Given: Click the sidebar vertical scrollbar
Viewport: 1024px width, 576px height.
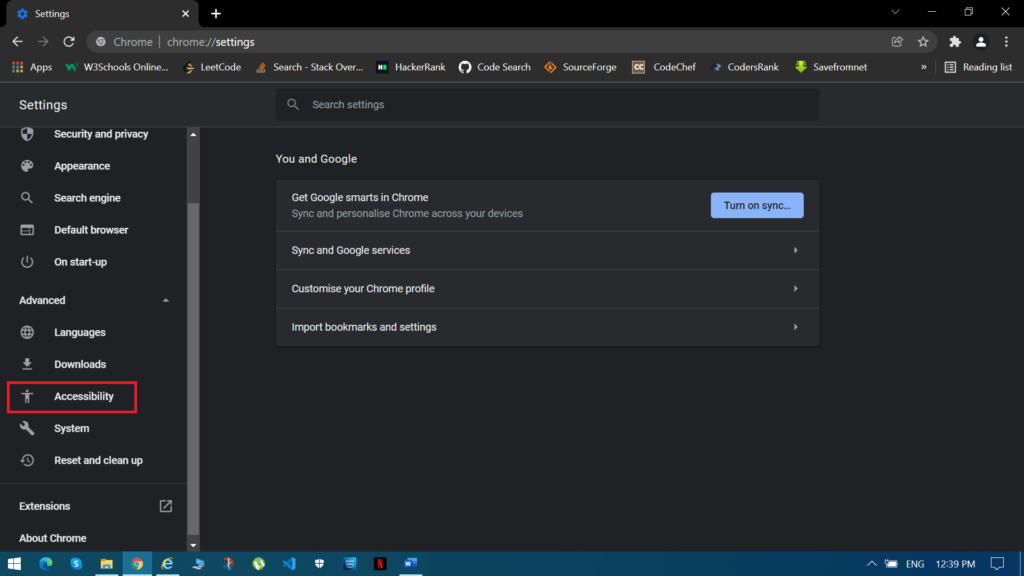Looking at the screenshot, I should (x=194, y=370).
